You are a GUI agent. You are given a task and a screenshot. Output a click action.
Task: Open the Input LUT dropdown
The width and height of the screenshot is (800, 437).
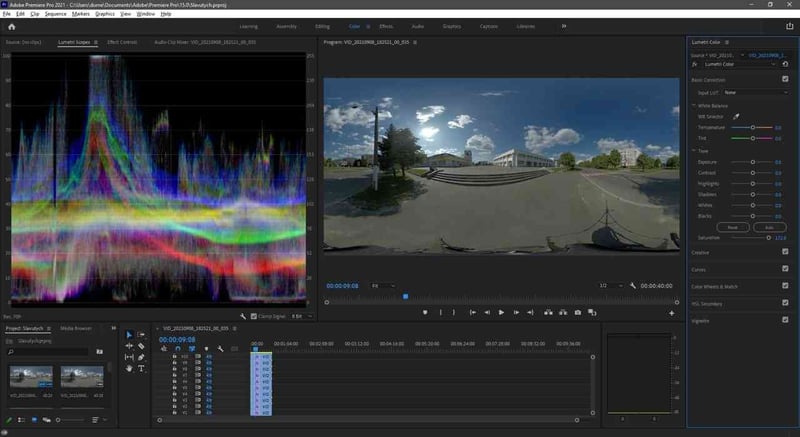click(x=756, y=92)
